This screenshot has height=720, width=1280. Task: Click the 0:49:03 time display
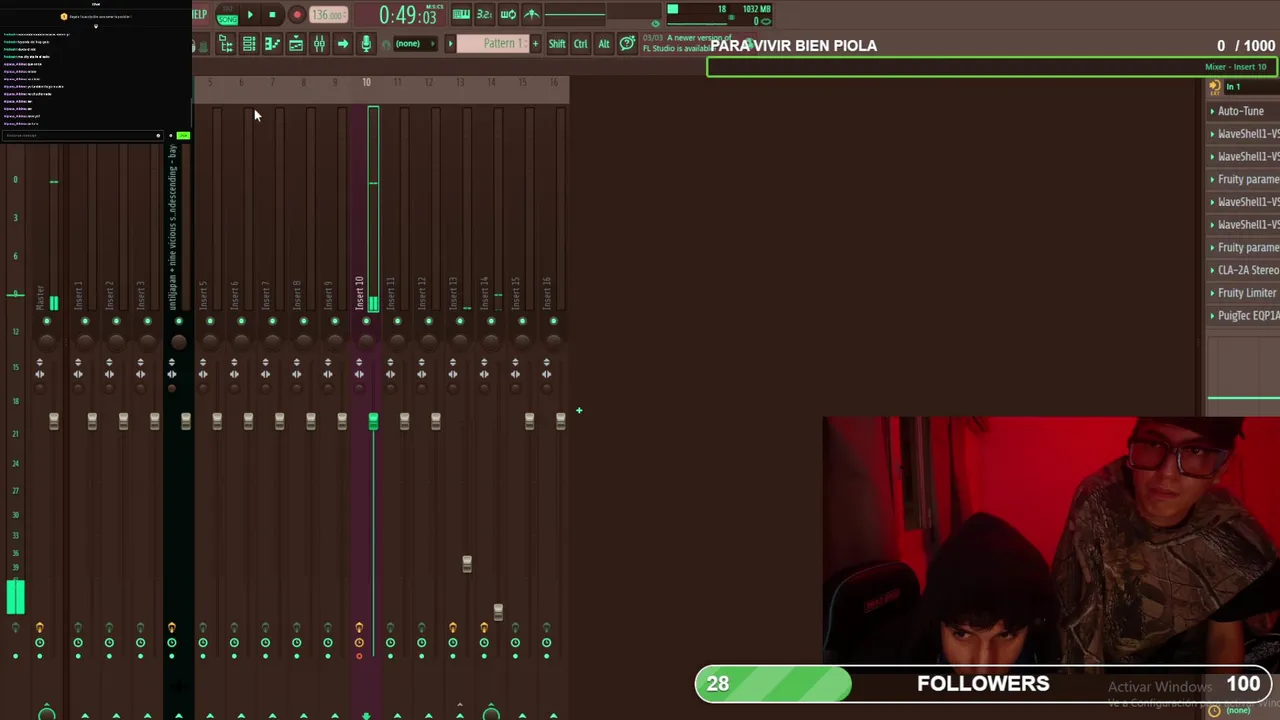[407, 15]
